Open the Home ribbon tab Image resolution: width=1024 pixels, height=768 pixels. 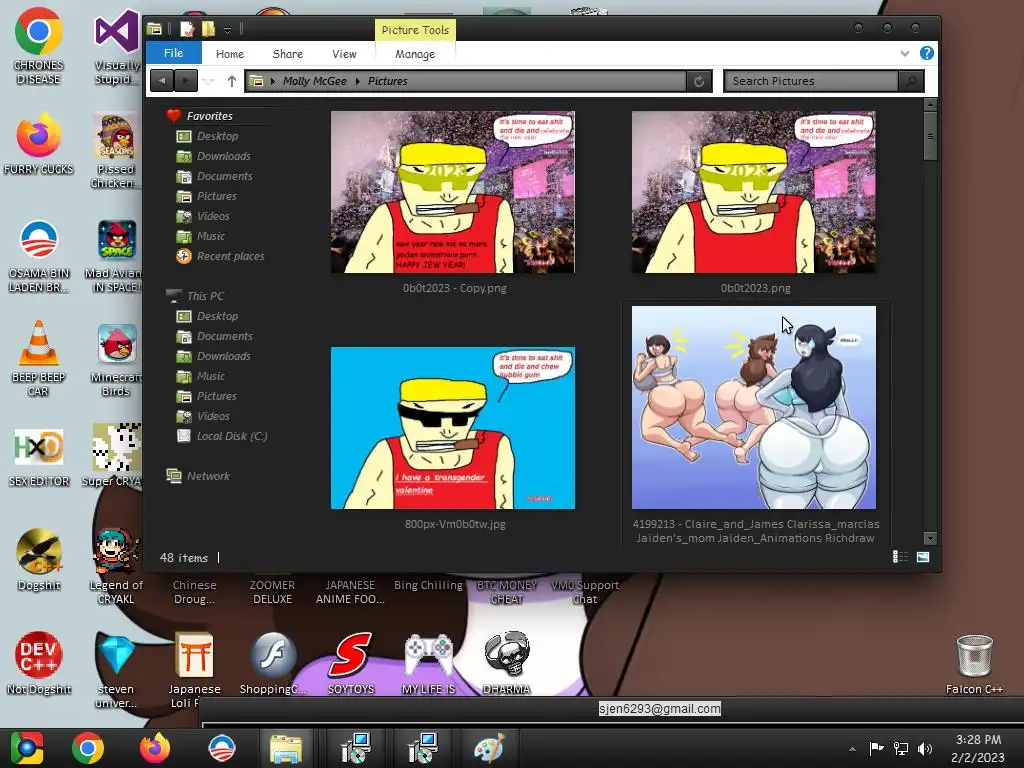coord(230,54)
